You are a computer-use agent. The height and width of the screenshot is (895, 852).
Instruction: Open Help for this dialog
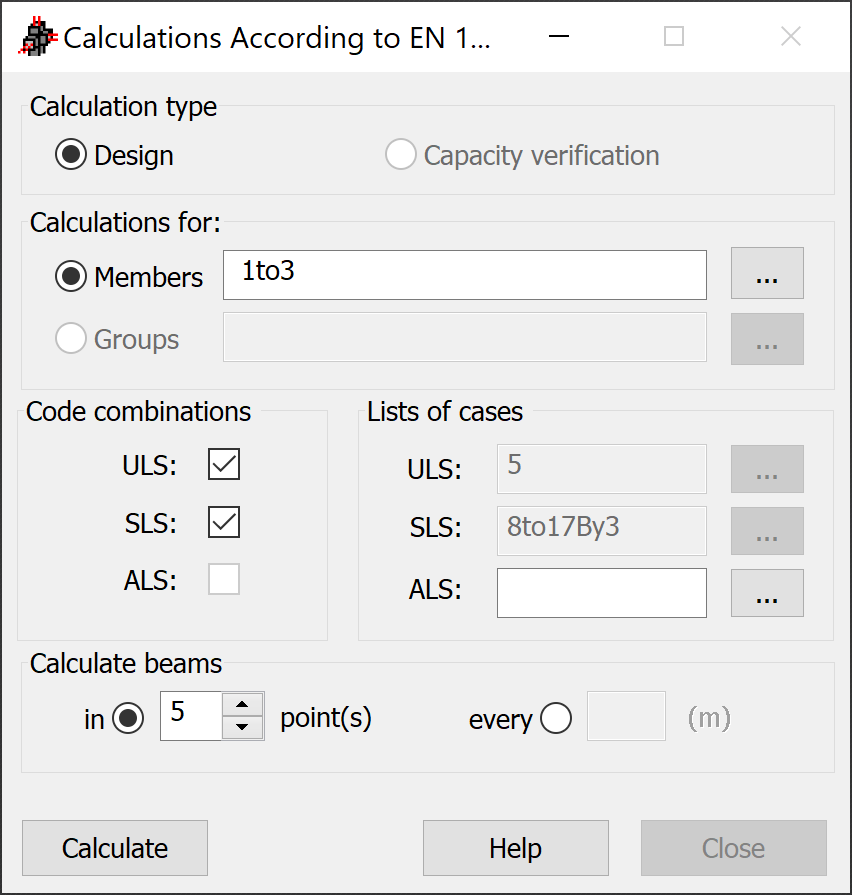515,848
